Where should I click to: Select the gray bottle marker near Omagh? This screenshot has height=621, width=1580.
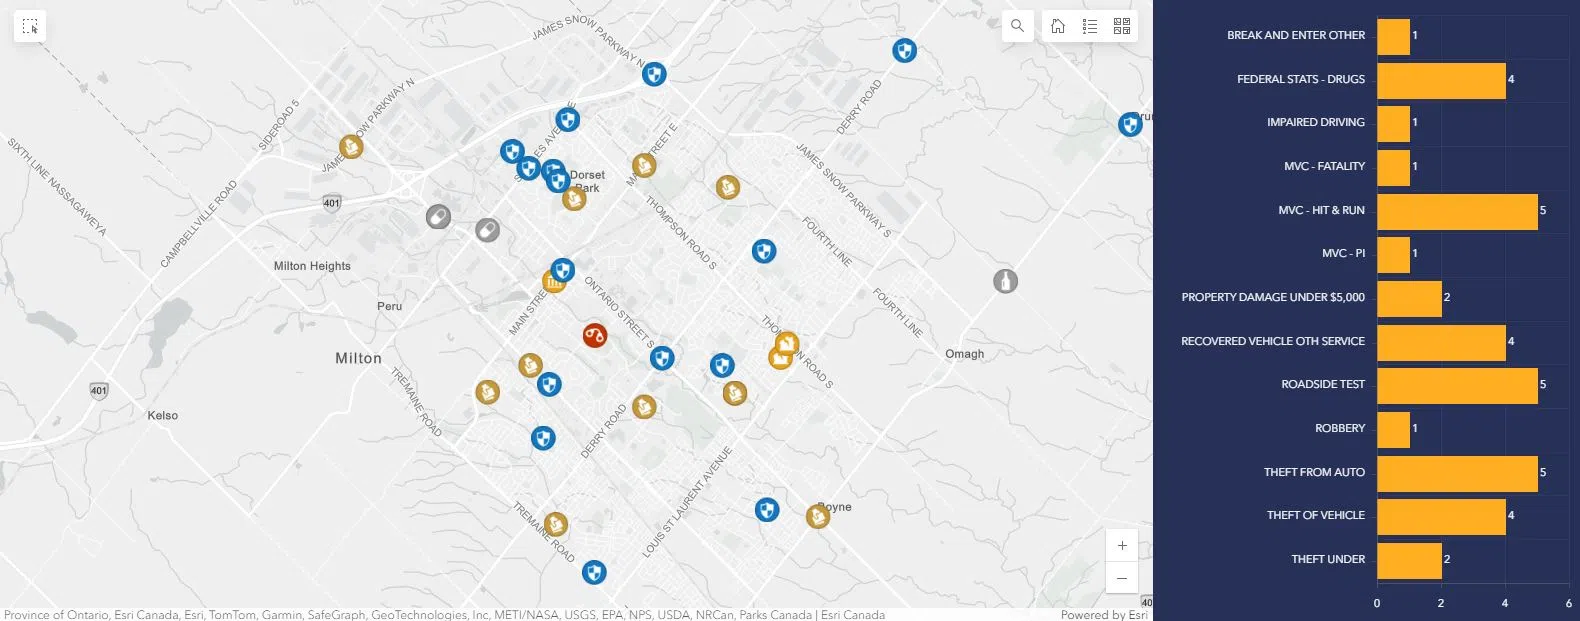(1006, 281)
